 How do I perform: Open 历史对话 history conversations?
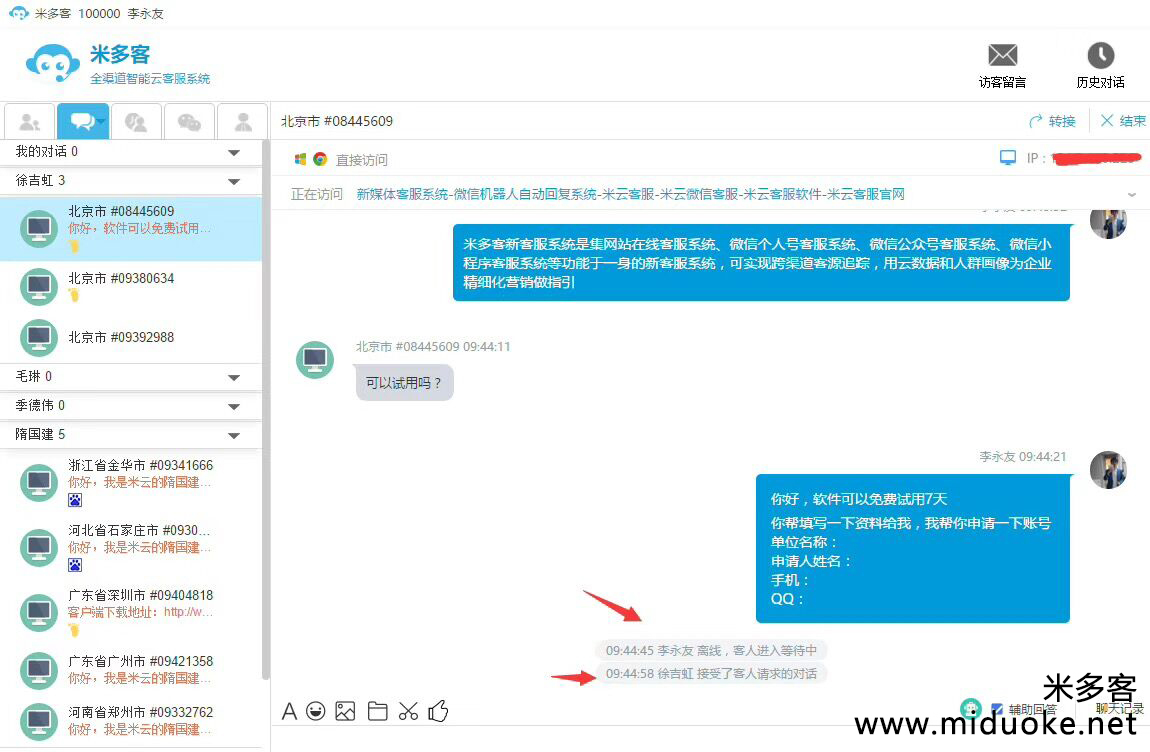click(1100, 66)
